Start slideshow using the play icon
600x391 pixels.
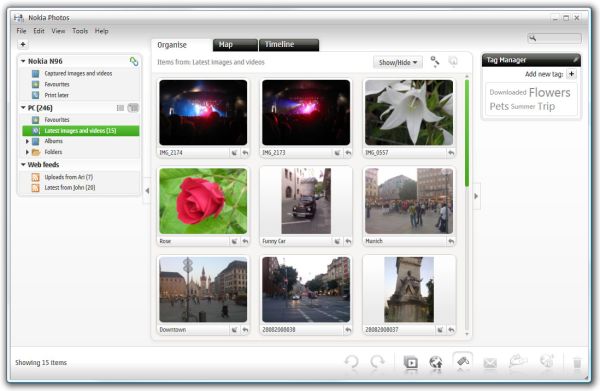[x=411, y=362]
